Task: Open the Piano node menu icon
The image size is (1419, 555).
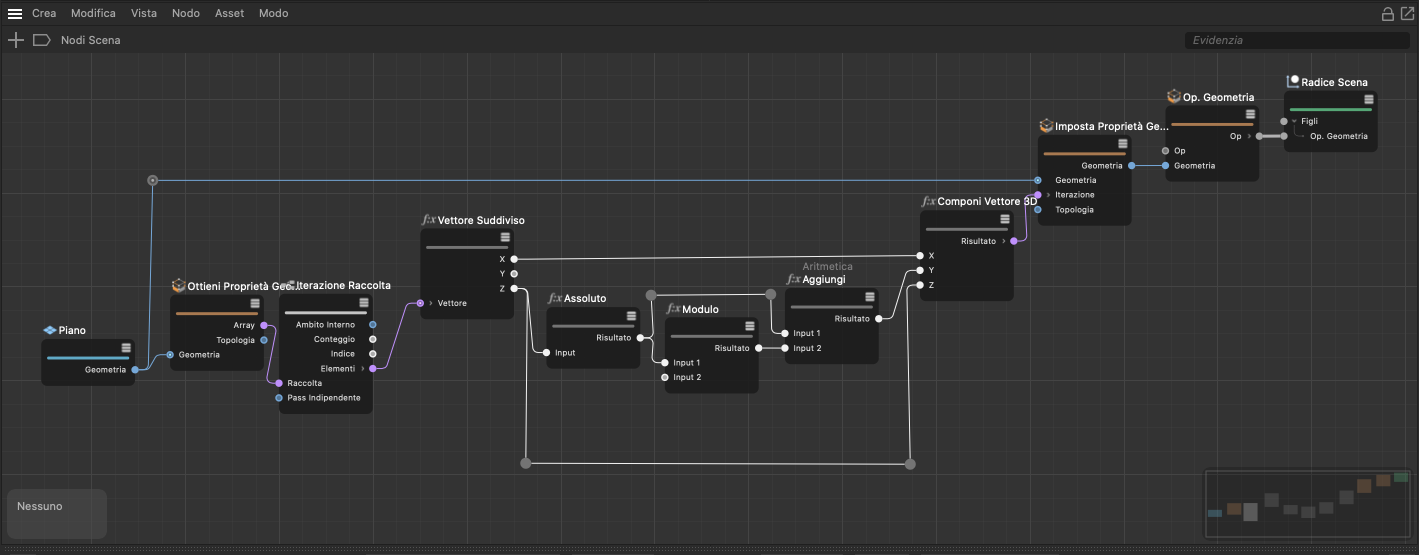Action: [x=126, y=348]
